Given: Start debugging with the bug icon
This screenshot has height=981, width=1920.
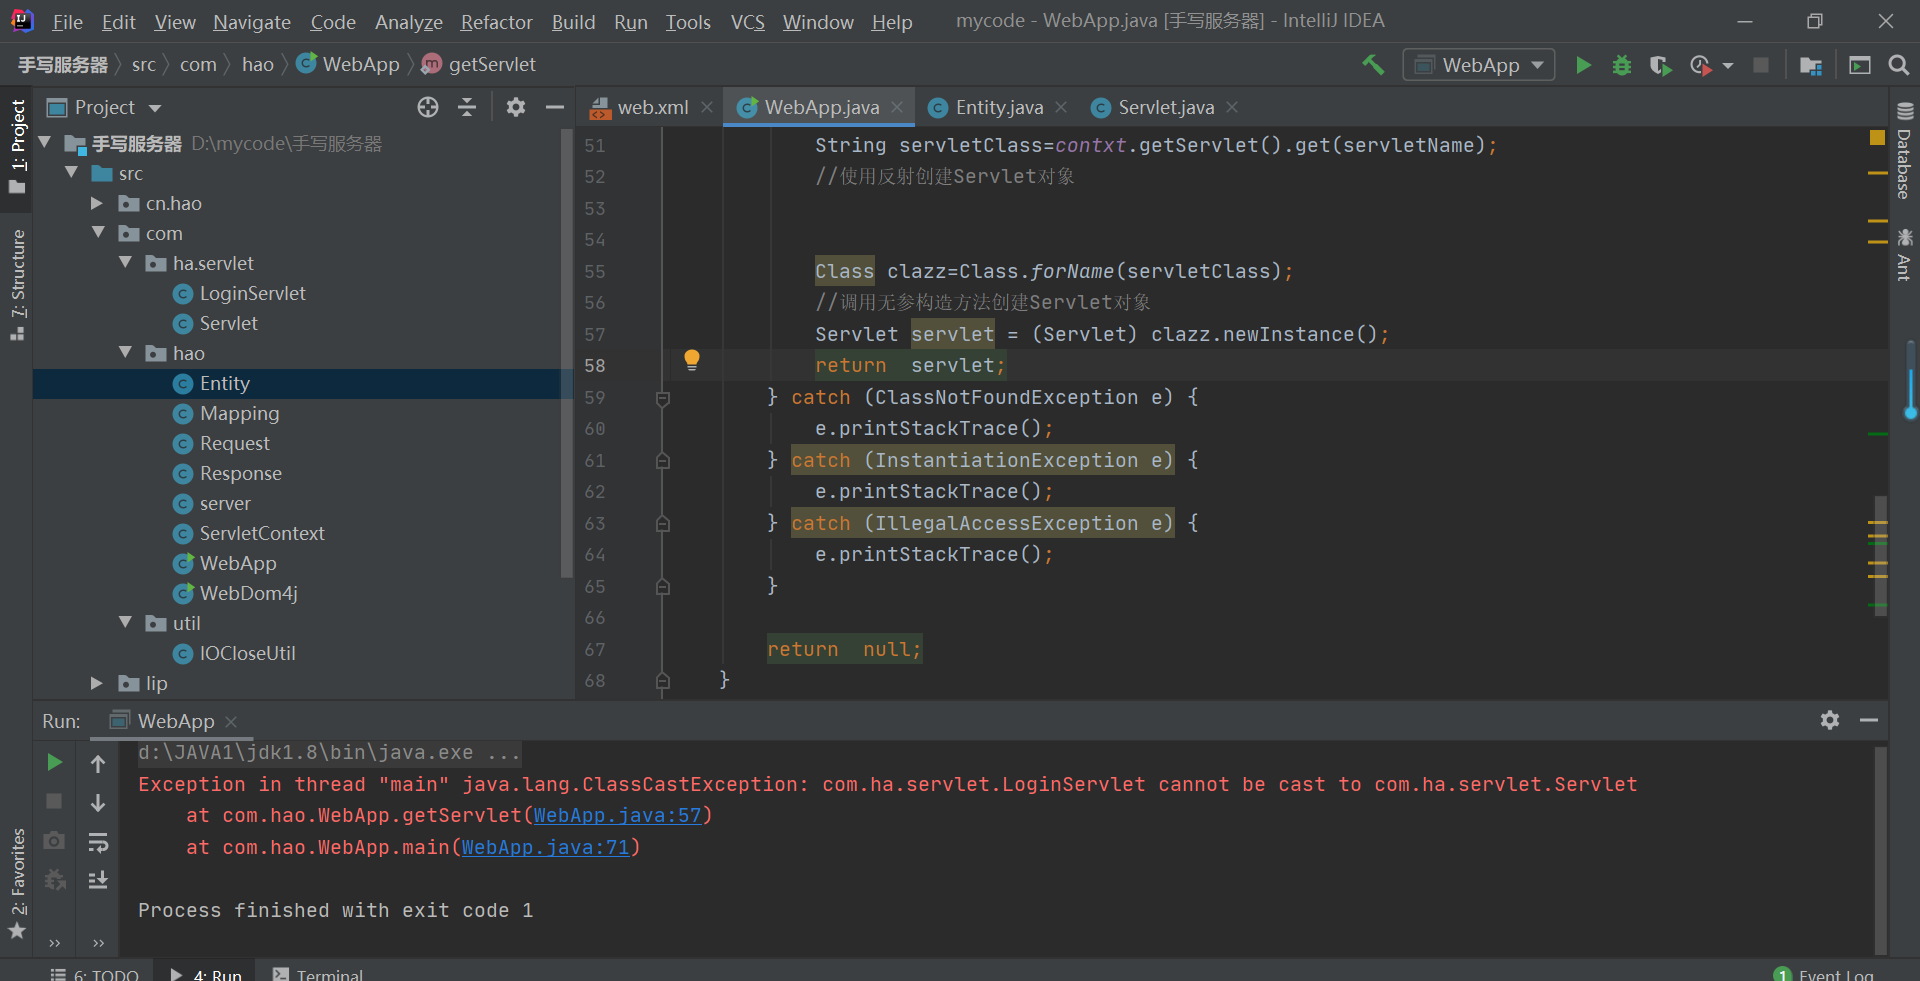Looking at the screenshot, I should click(x=1622, y=65).
